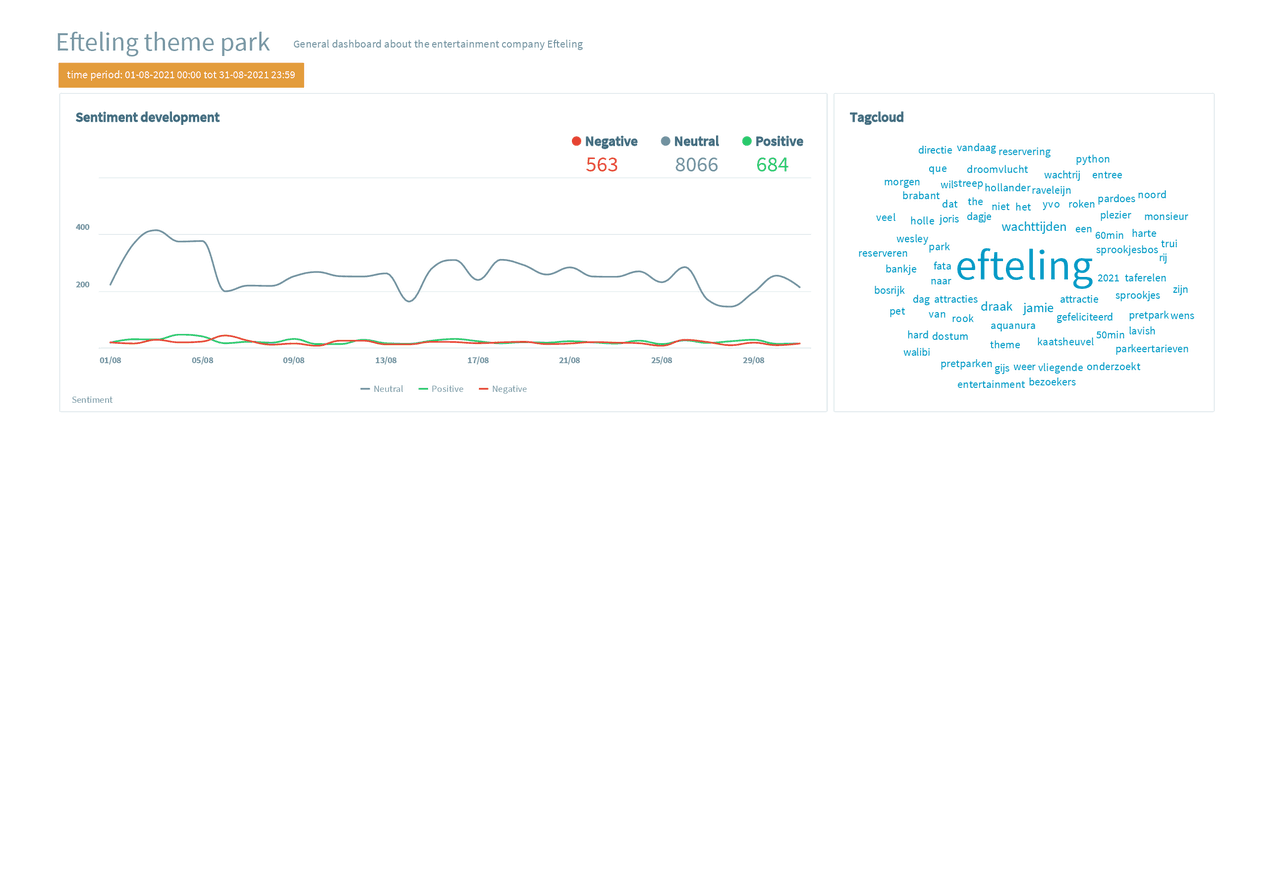This screenshot has height=869, width=1280.
Task: Open the Tagcloud panel header
Action: pyautogui.click(x=876, y=117)
